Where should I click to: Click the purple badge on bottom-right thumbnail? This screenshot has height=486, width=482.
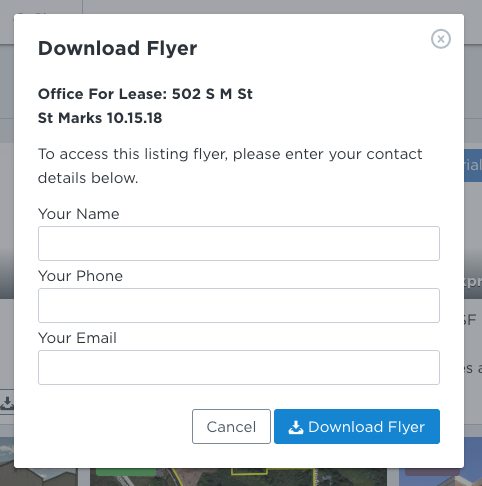432,472
